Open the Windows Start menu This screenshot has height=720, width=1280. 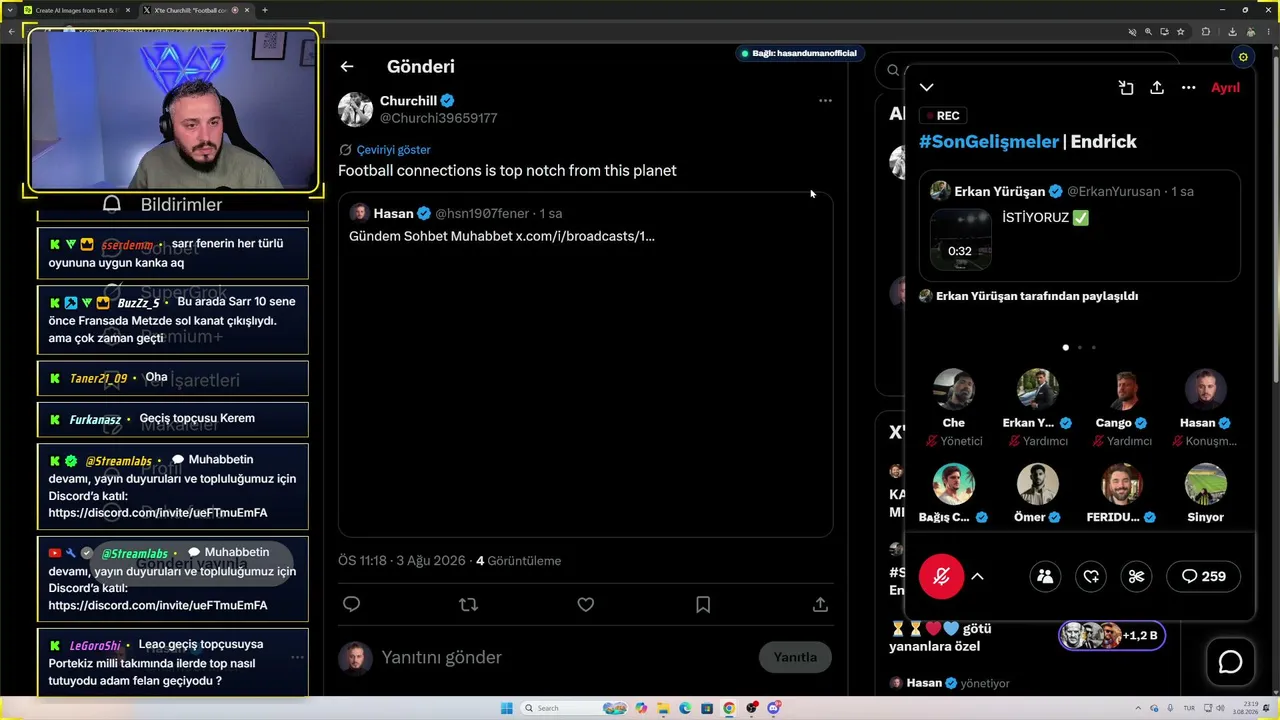pyautogui.click(x=507, y=708)
